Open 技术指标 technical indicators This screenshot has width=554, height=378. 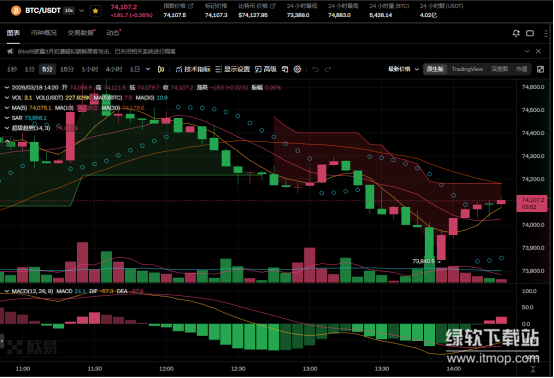(193, 69)
